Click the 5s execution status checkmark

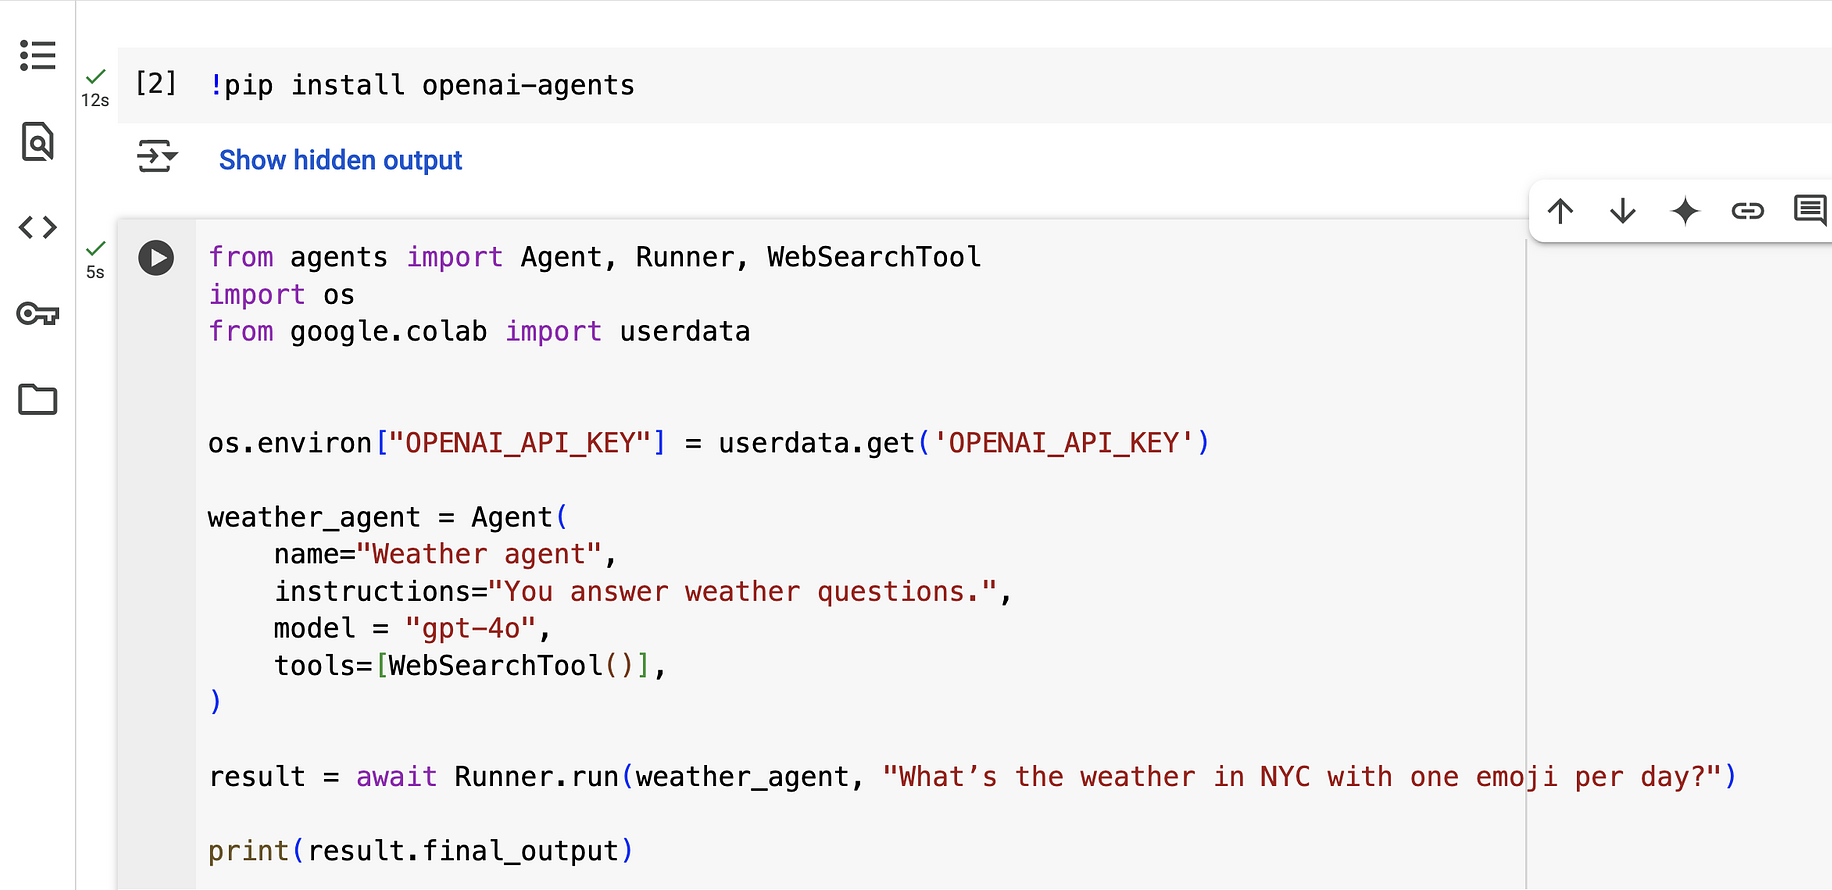[x=96, y=248]
